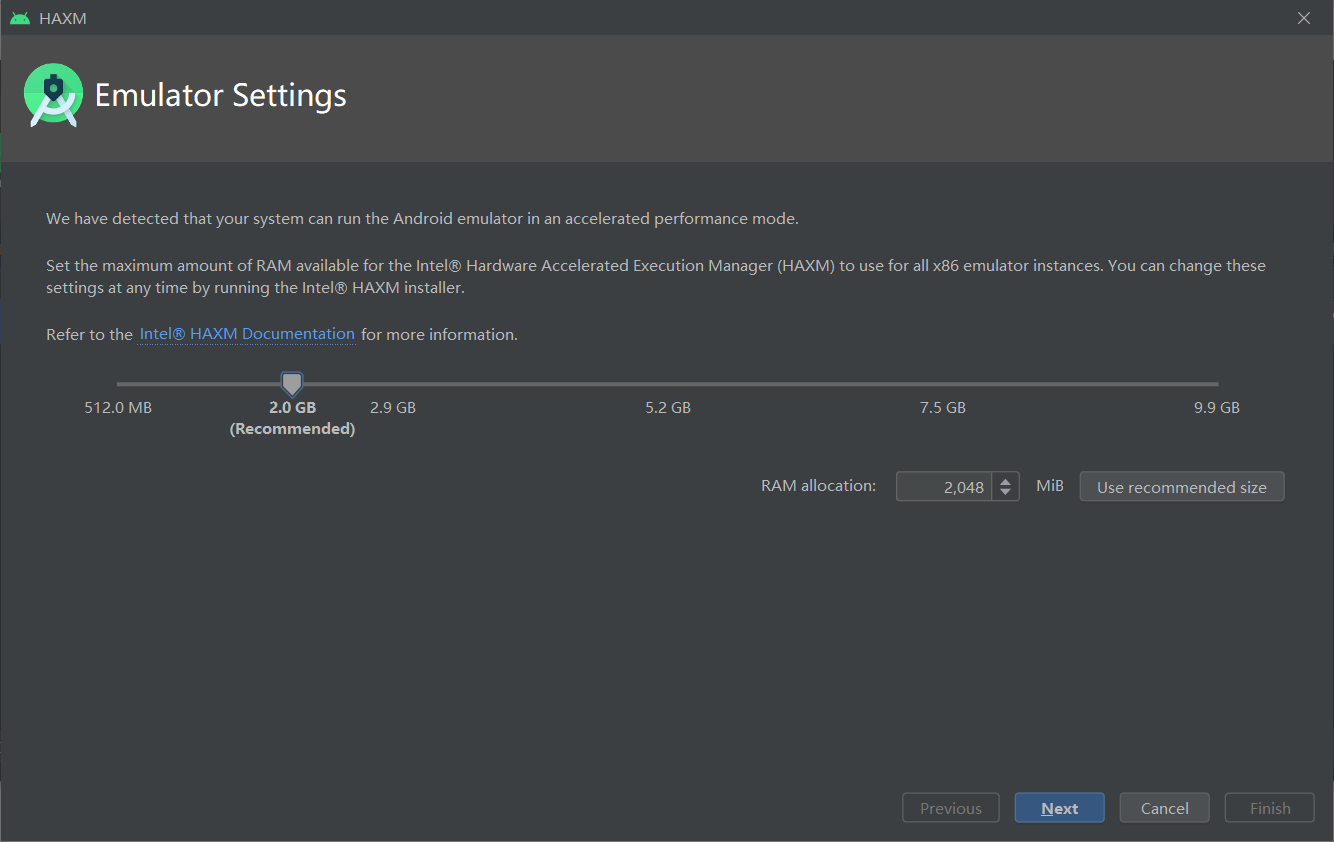
Task: Cancel the HAXM setup wizard
Action: [x=1165, y=808]
